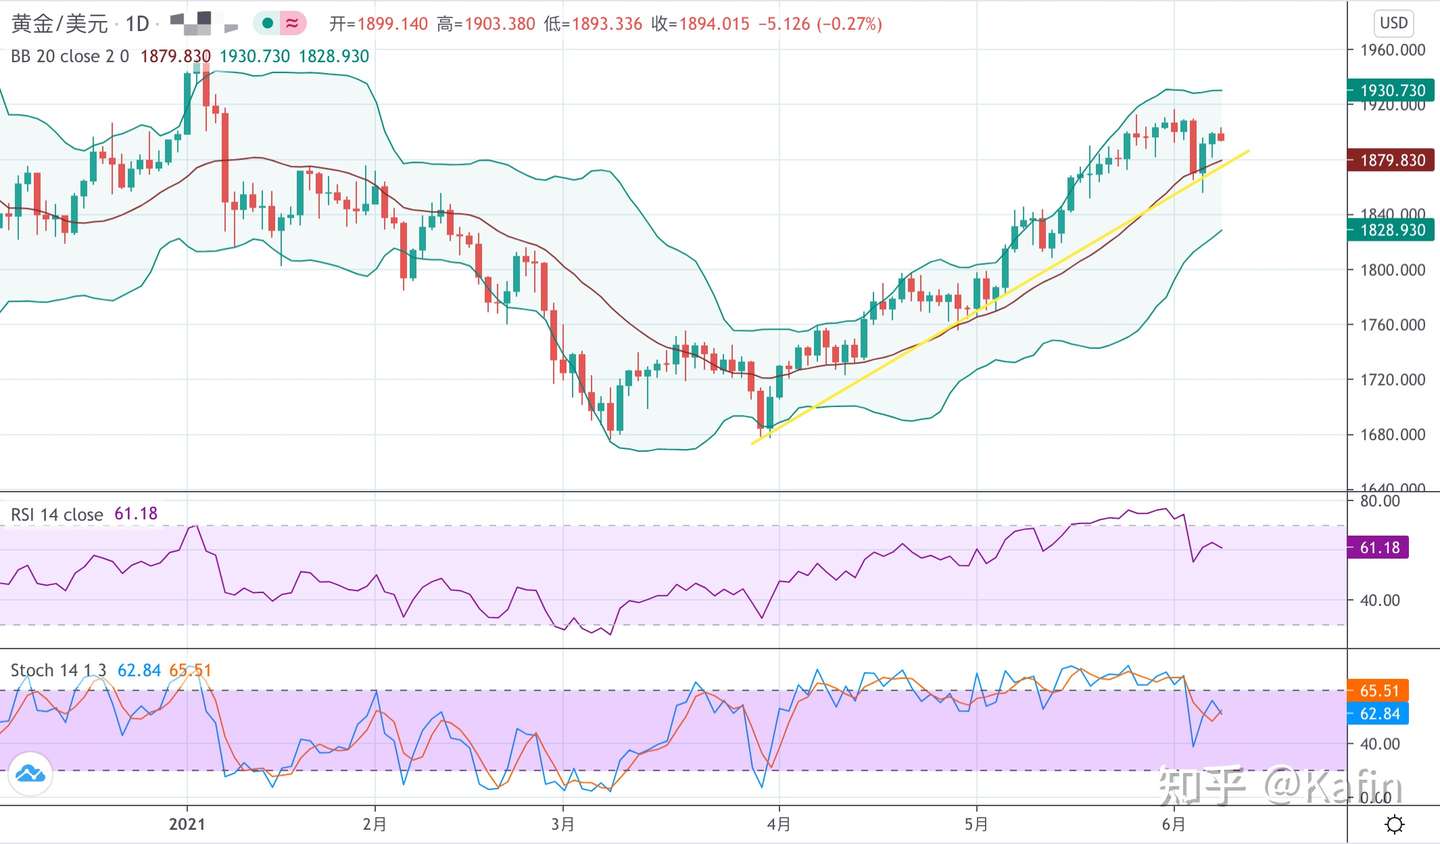The image size is (1440, 844).
Task: Click the 6月 date axis label
Action: [1174, 824]
